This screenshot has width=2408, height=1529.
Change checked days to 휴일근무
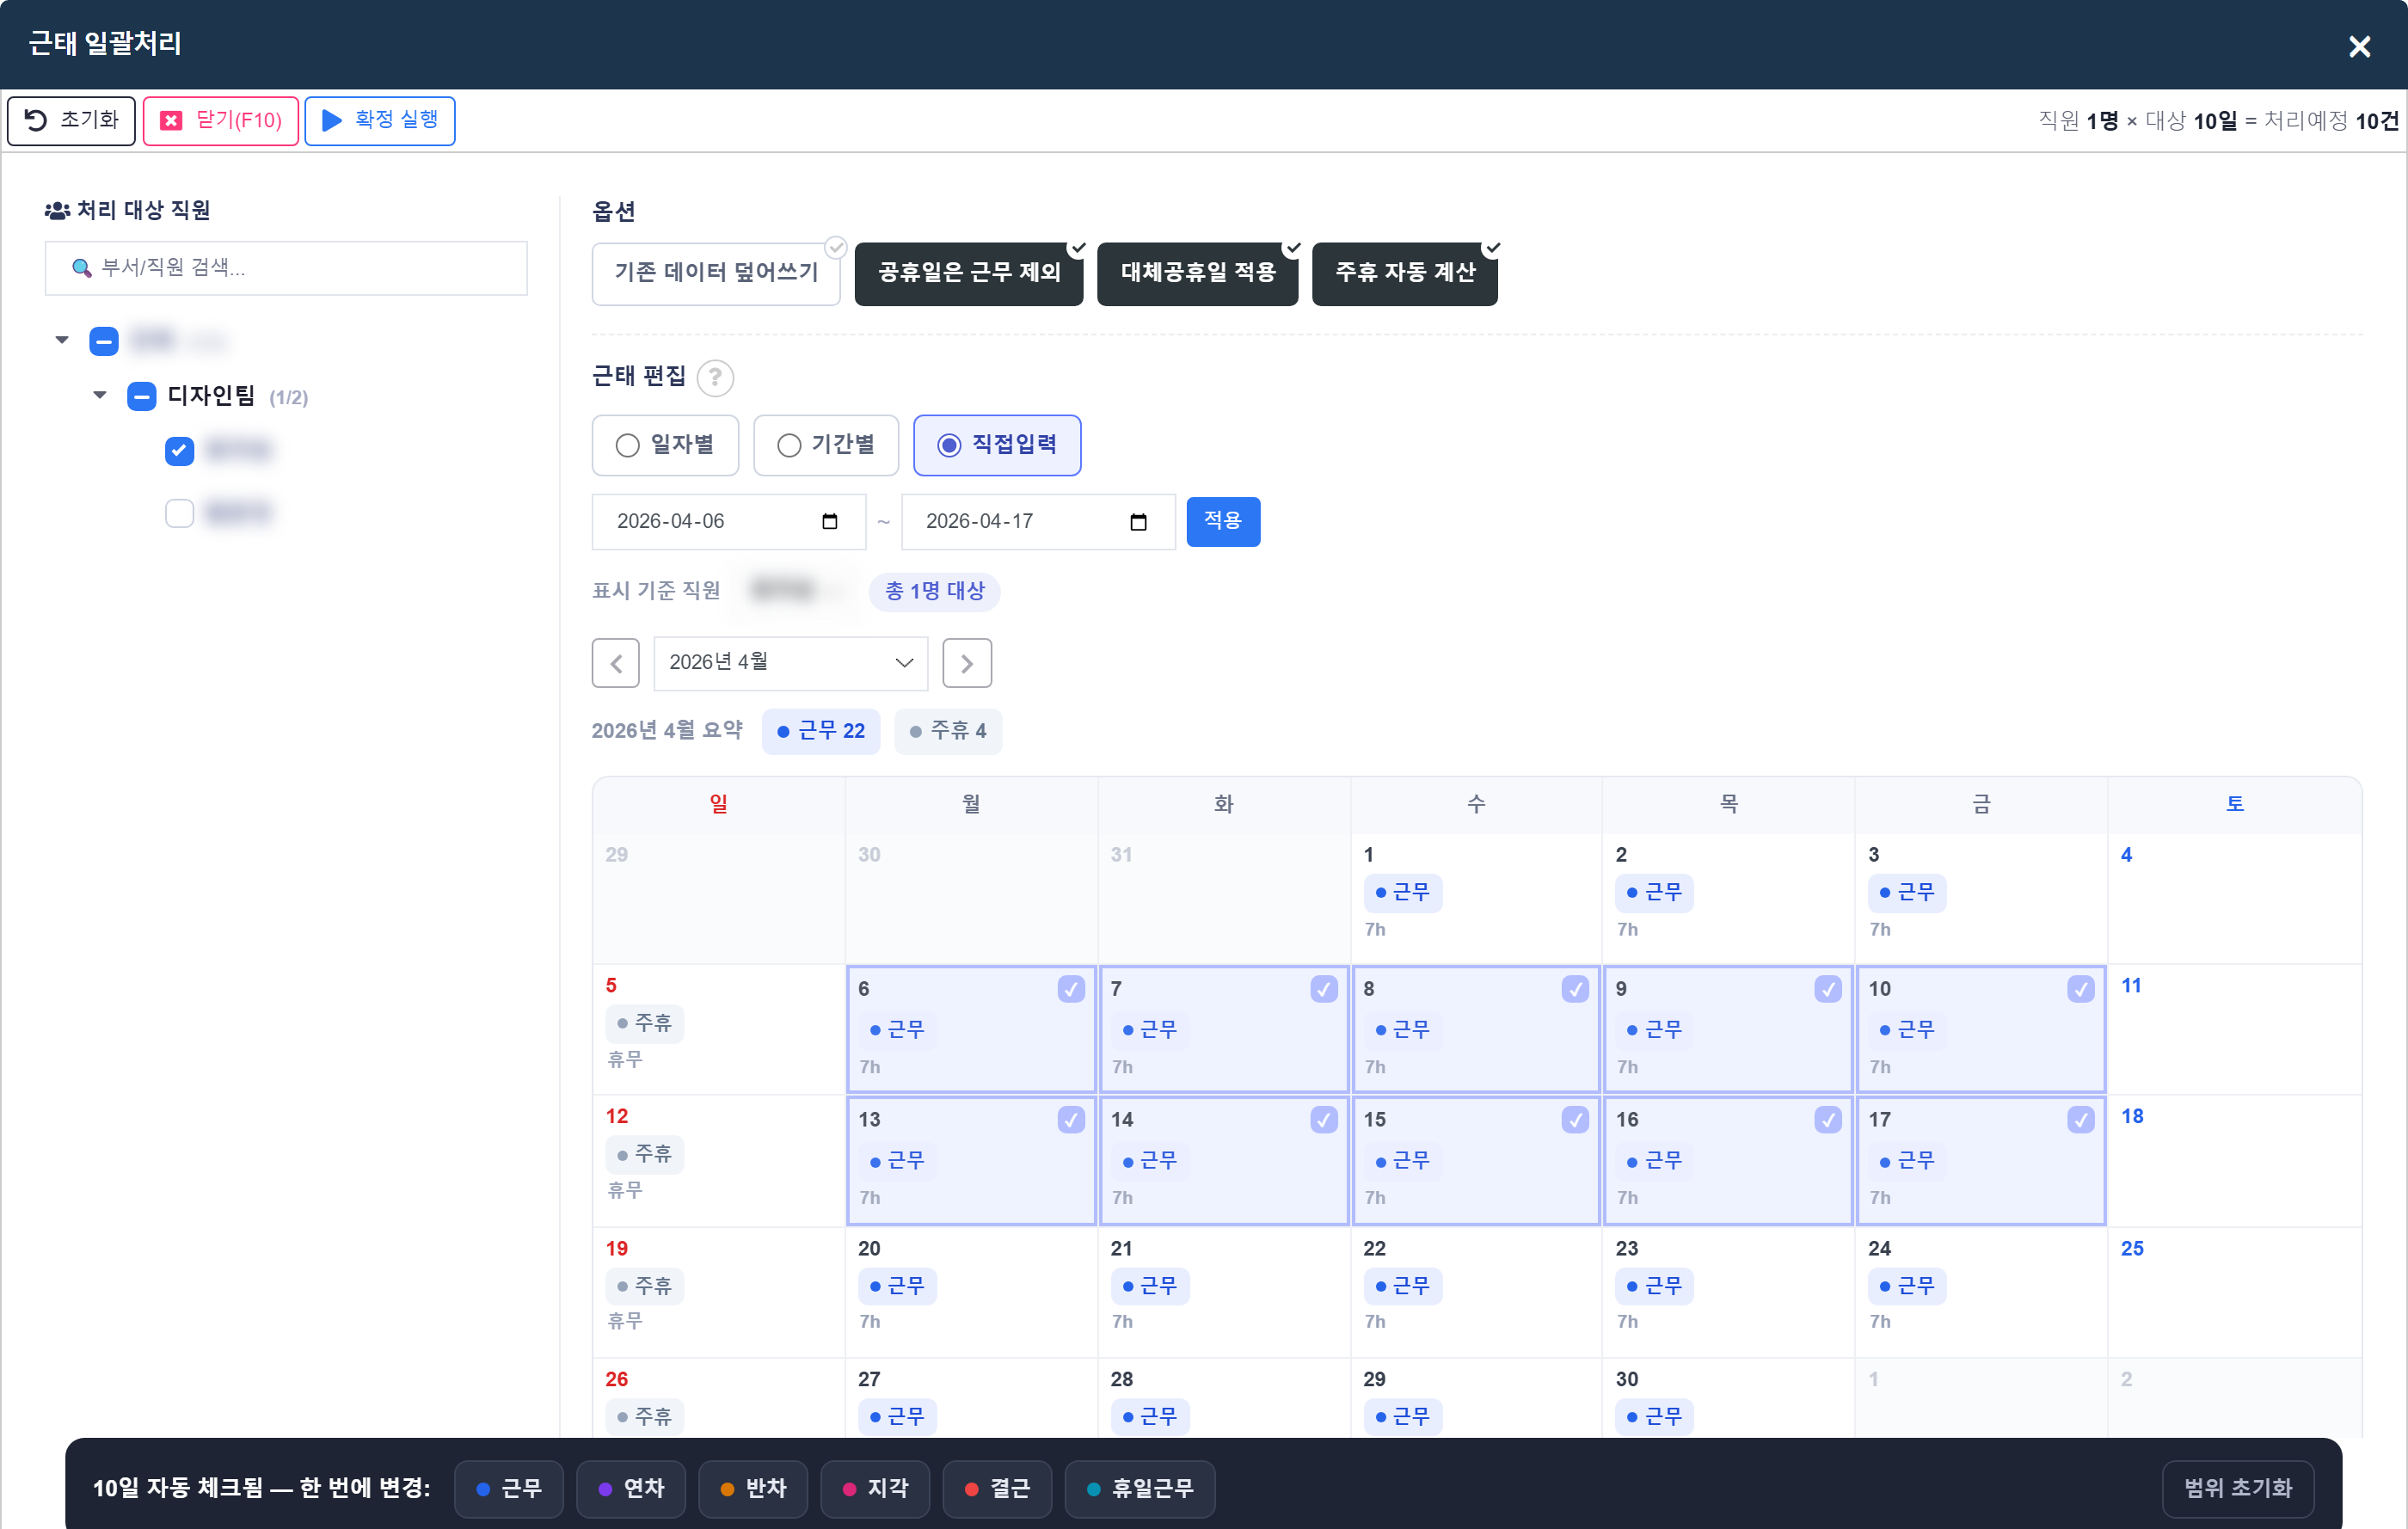1140,1489
